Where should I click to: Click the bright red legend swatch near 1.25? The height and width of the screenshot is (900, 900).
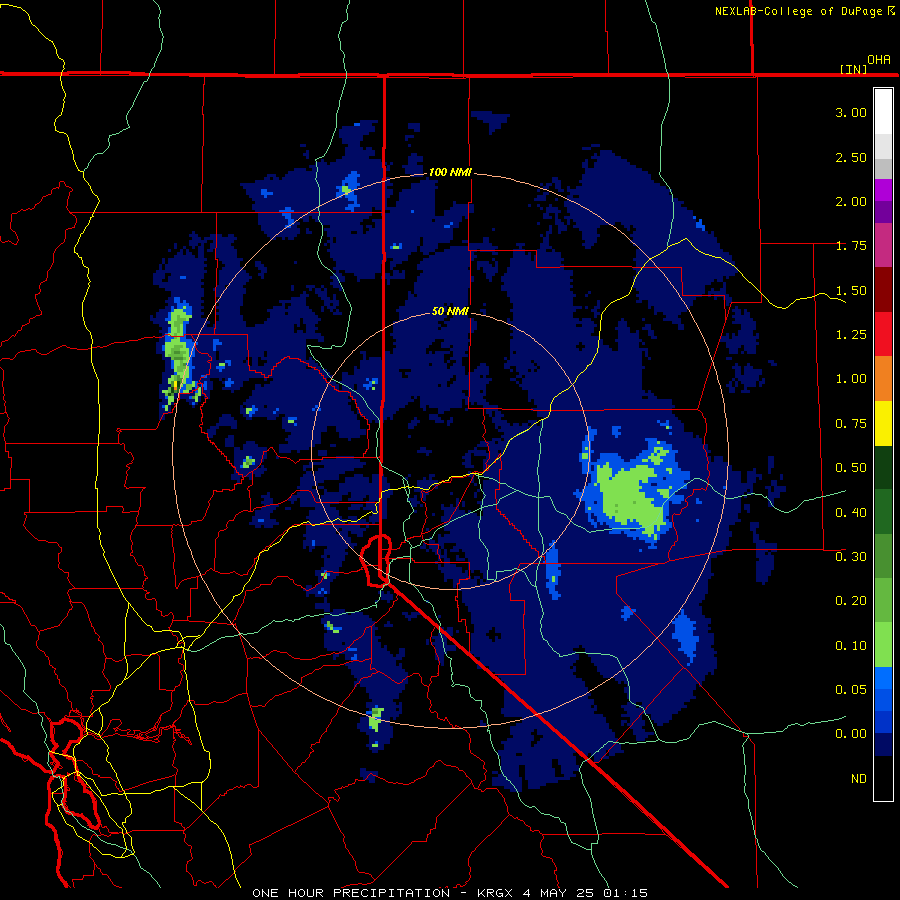point(883,334)
